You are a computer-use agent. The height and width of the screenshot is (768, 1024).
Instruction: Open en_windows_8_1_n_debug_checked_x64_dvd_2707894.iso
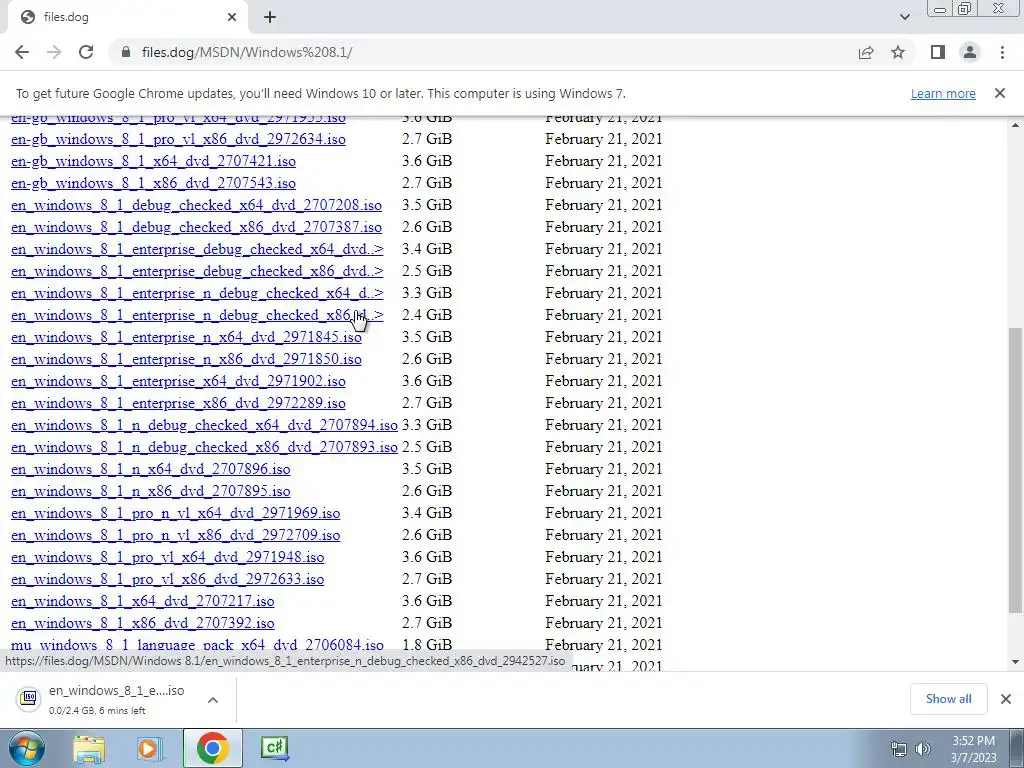point(204,425)
